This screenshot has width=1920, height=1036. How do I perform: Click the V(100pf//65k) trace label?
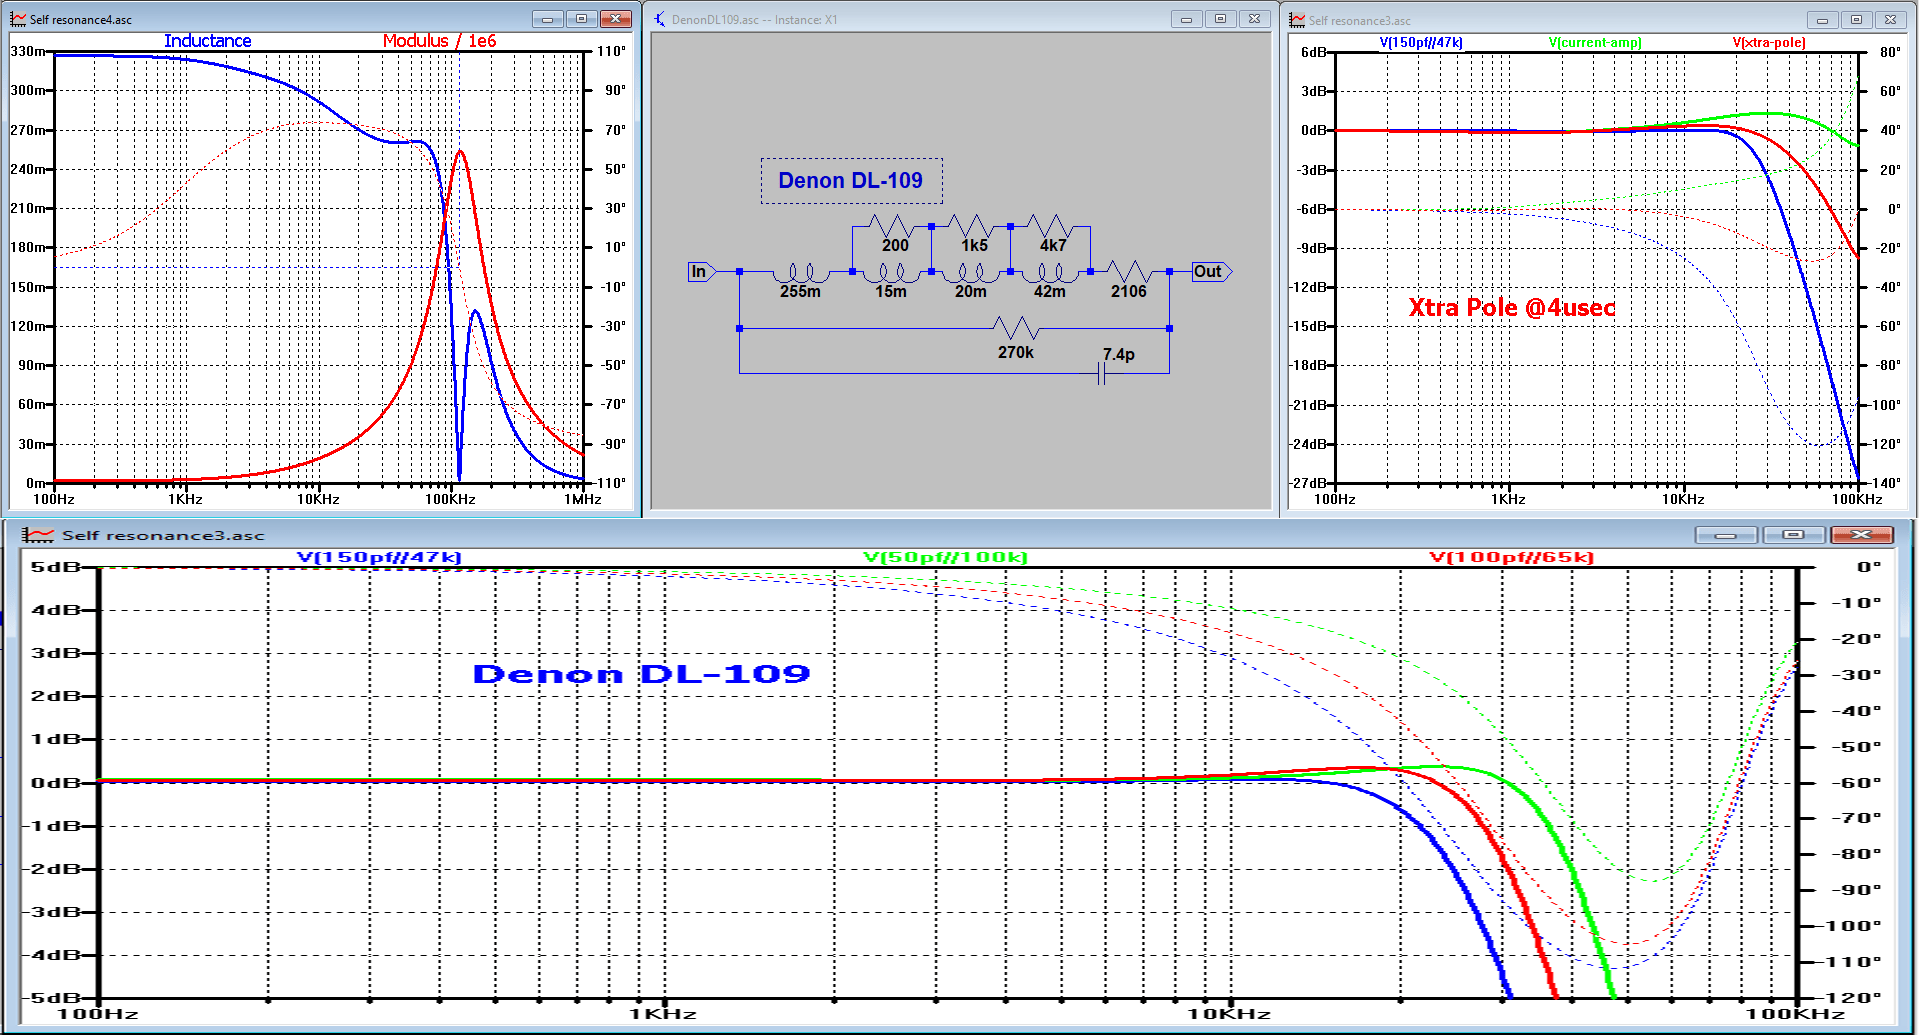pos(1511,557)
